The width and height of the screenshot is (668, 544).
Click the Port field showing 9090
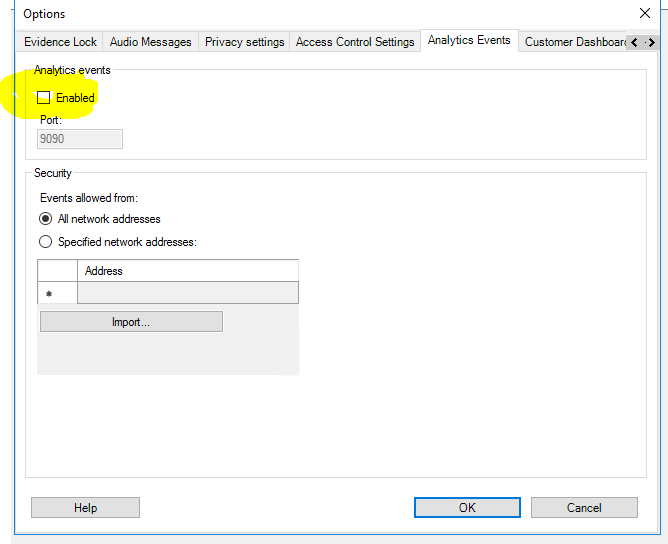(80, 139)
